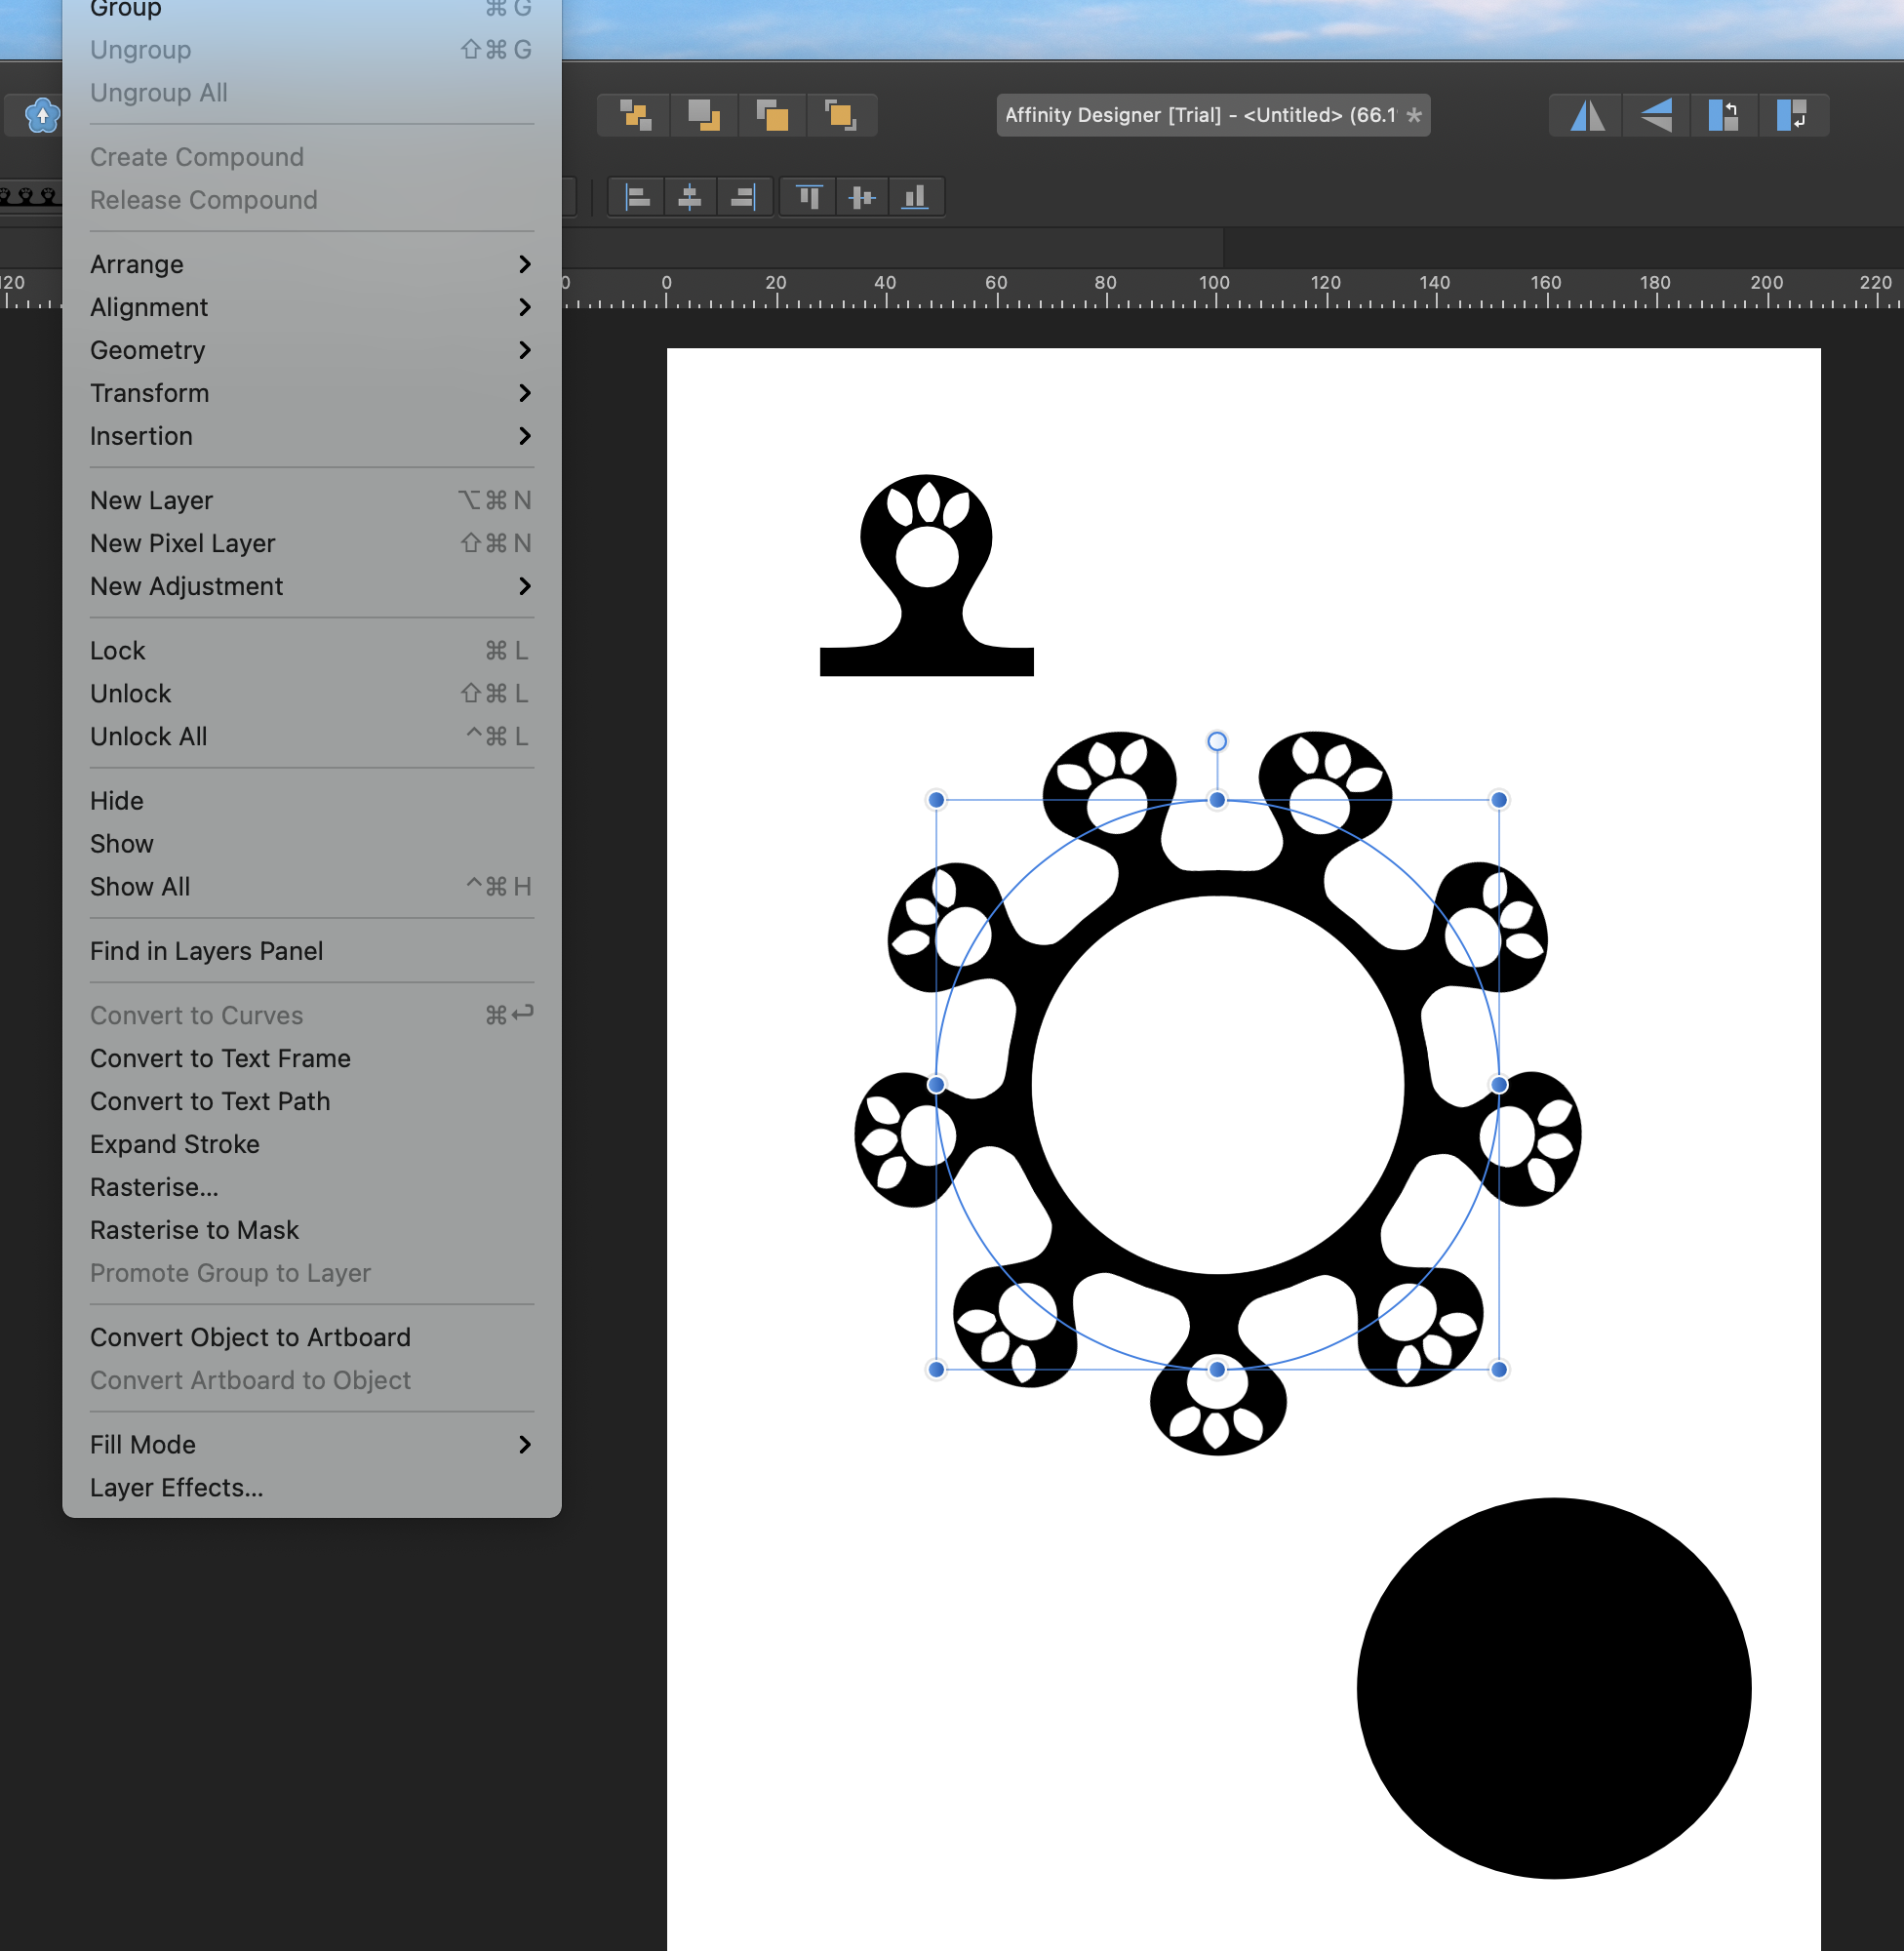Click the right-middle selection handle
1904x1951 pixels.
[x=1498, y=1084]
